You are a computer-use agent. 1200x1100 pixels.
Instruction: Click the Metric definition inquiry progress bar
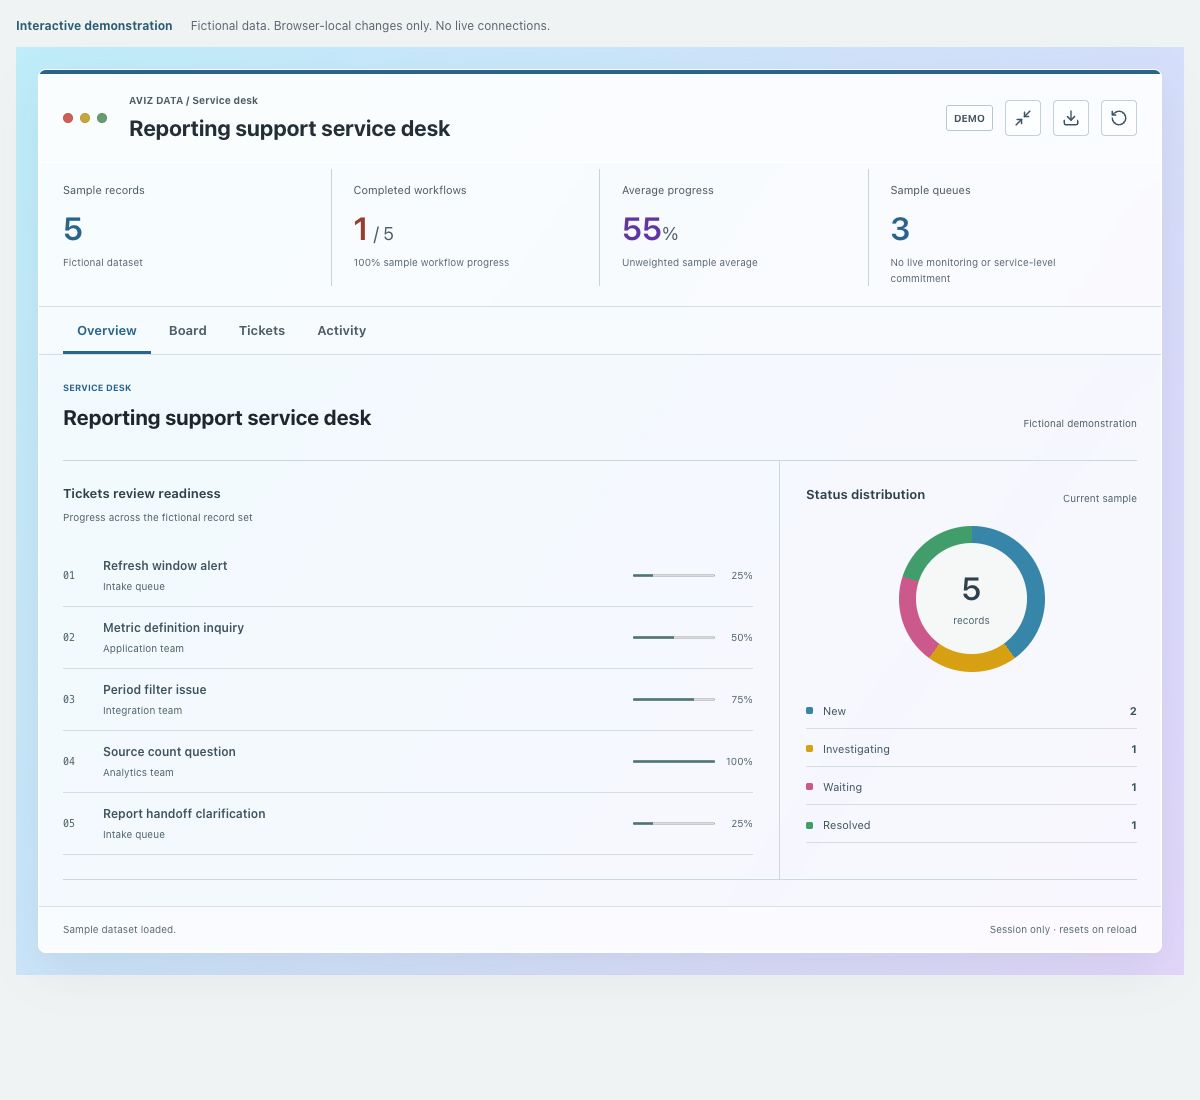click(x=674, y=638)
